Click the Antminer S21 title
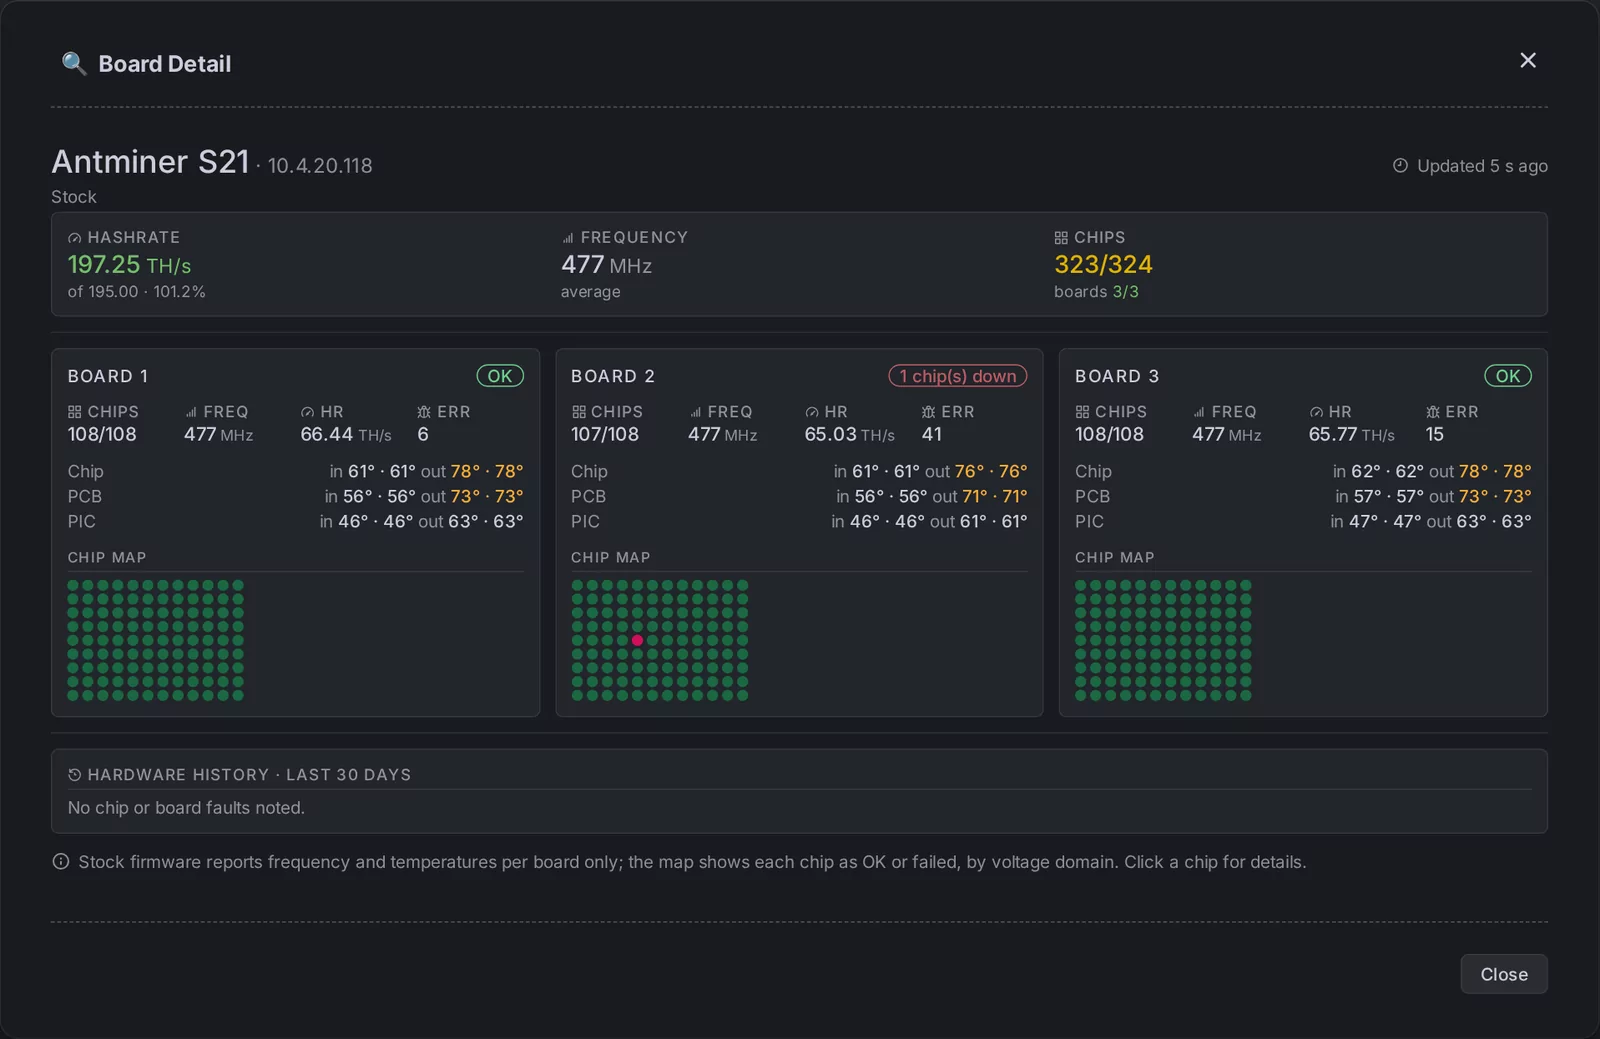1600x1039 pixels. tap(150, 162)
